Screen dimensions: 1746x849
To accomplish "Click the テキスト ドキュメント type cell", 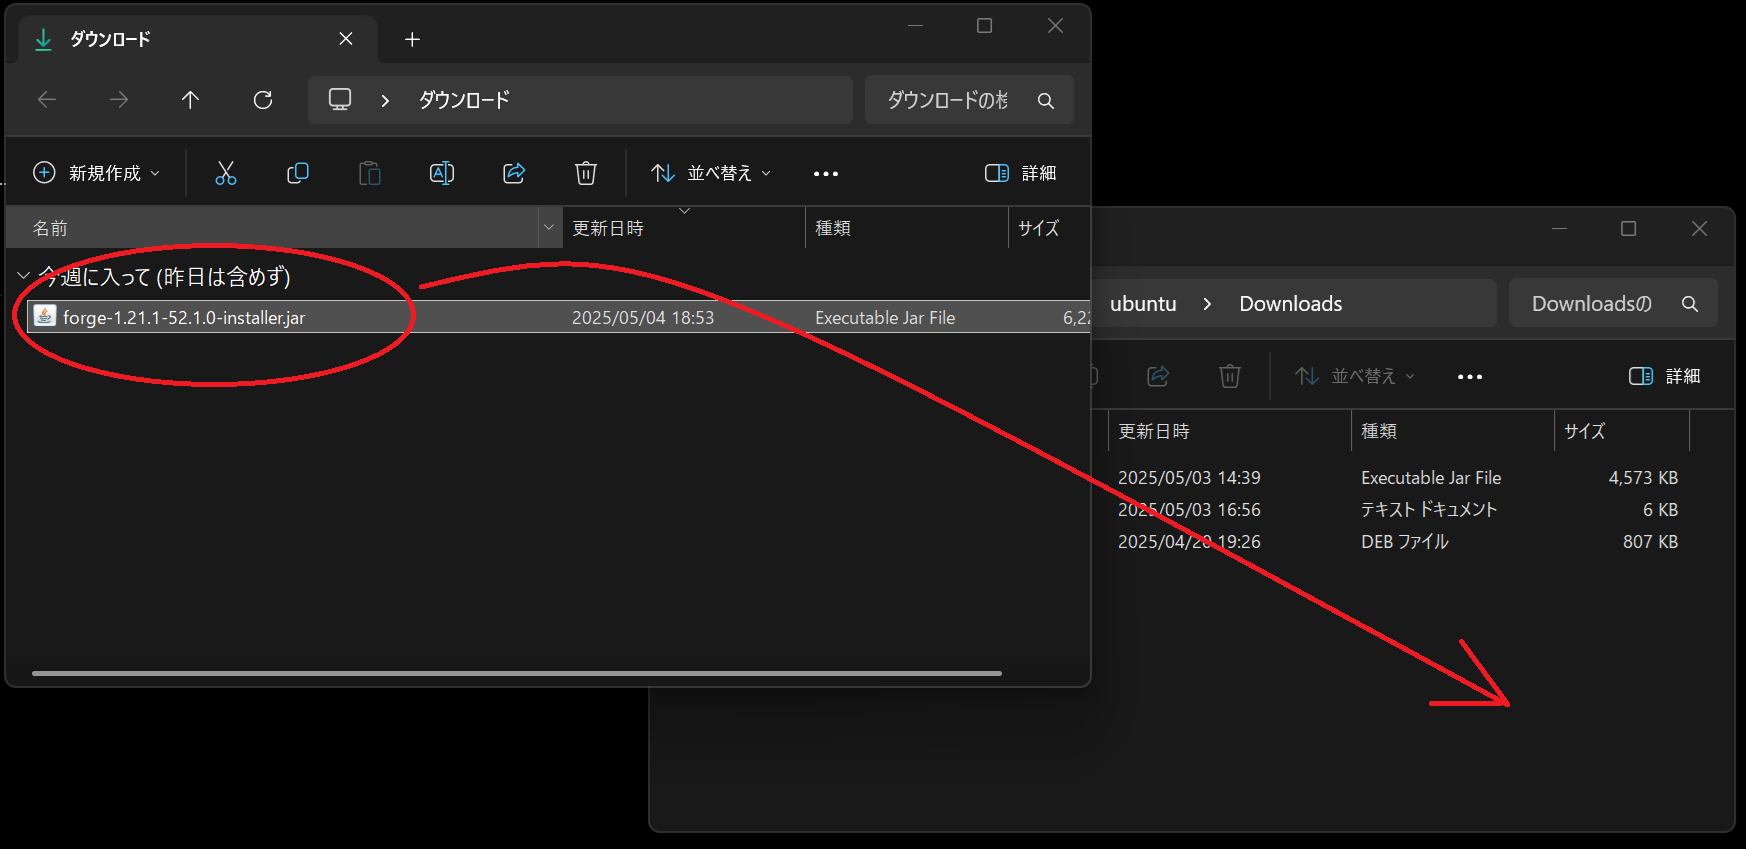I will (x=1429, y=510).
